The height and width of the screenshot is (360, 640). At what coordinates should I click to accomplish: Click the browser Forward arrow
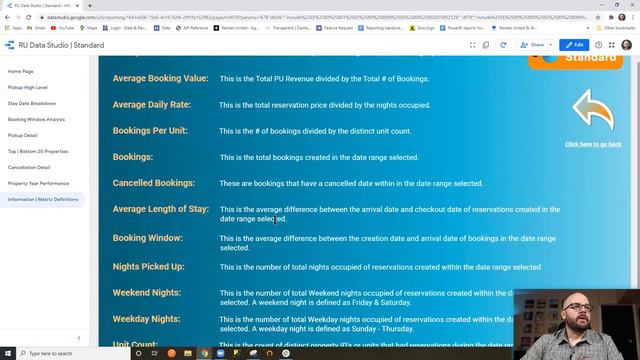coord(18,18)
